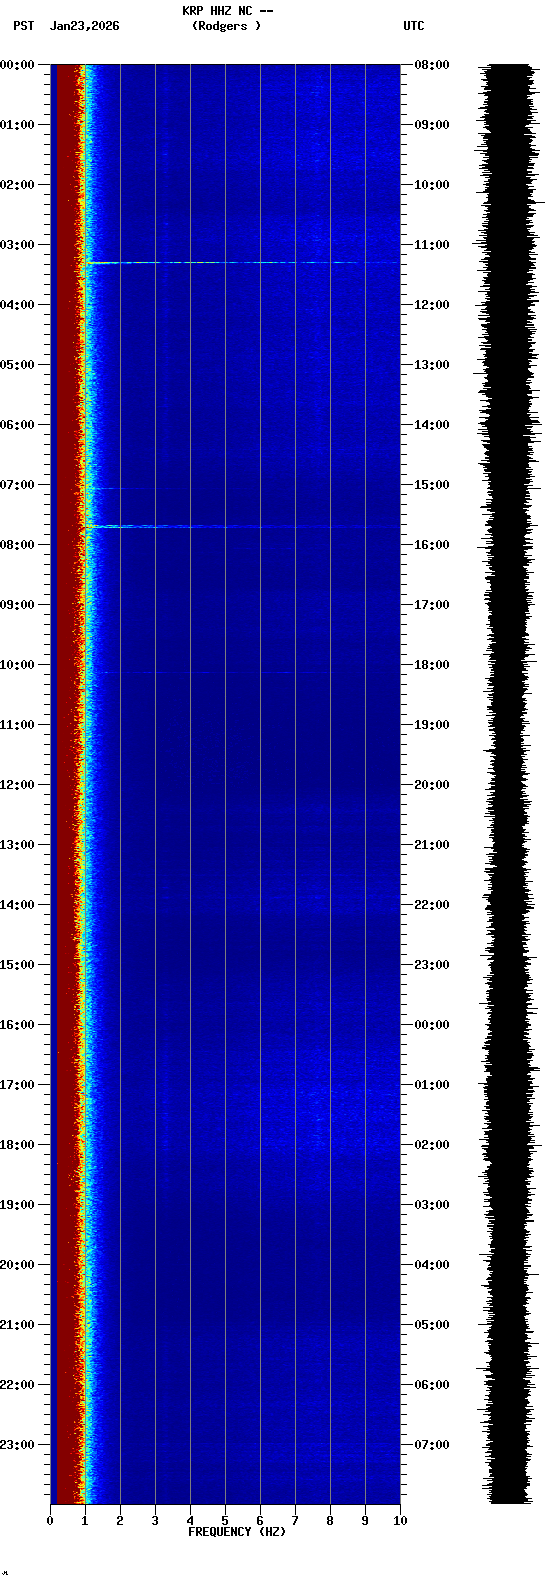Click the '11:00' UTC time label
This screenshot has width=552, height=1584.
pos(432,245)
